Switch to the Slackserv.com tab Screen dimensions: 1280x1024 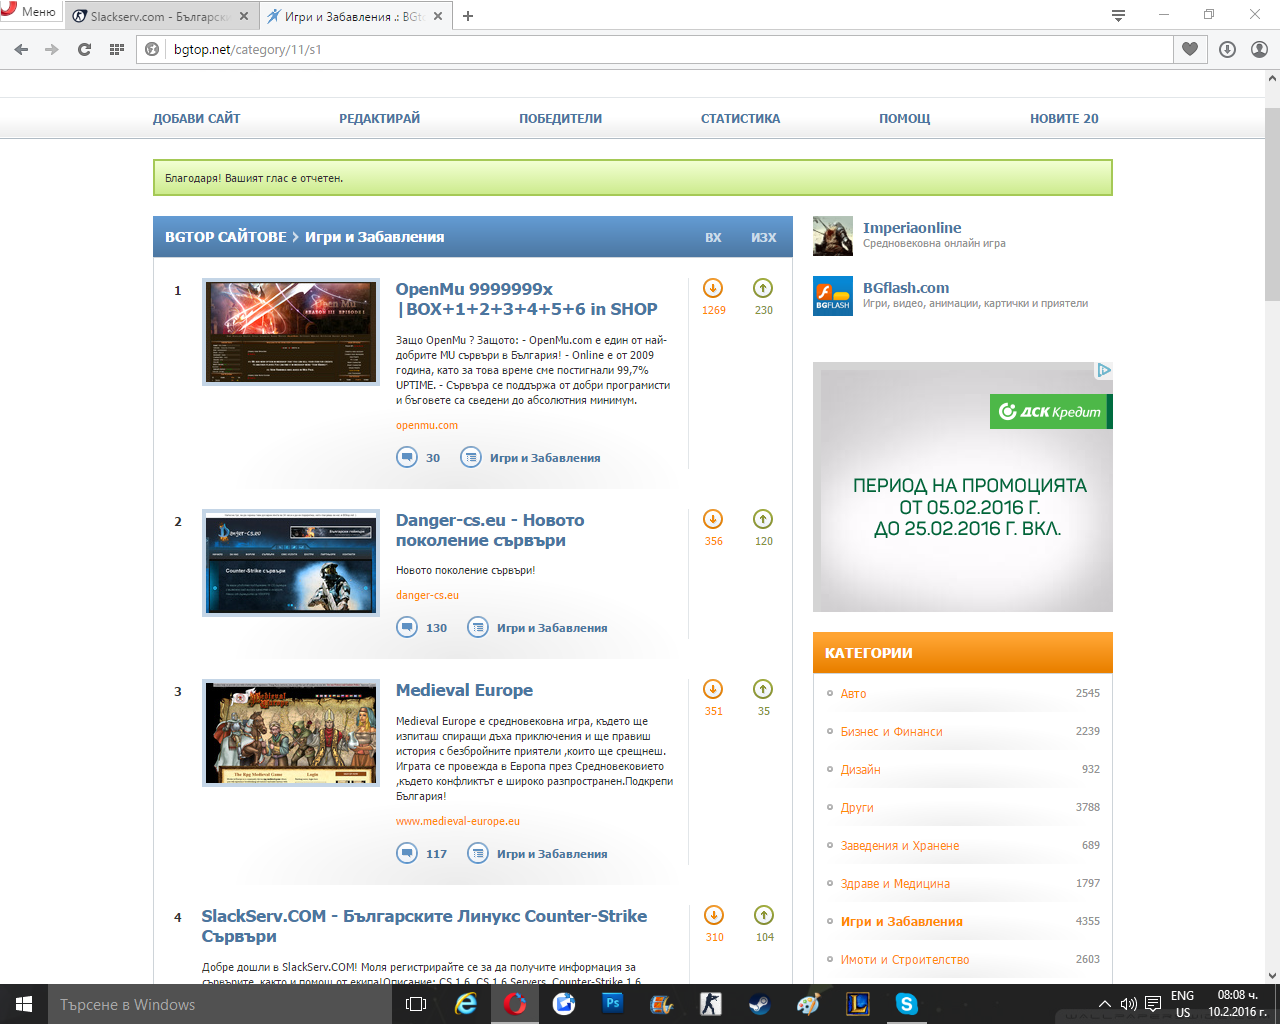160,16
